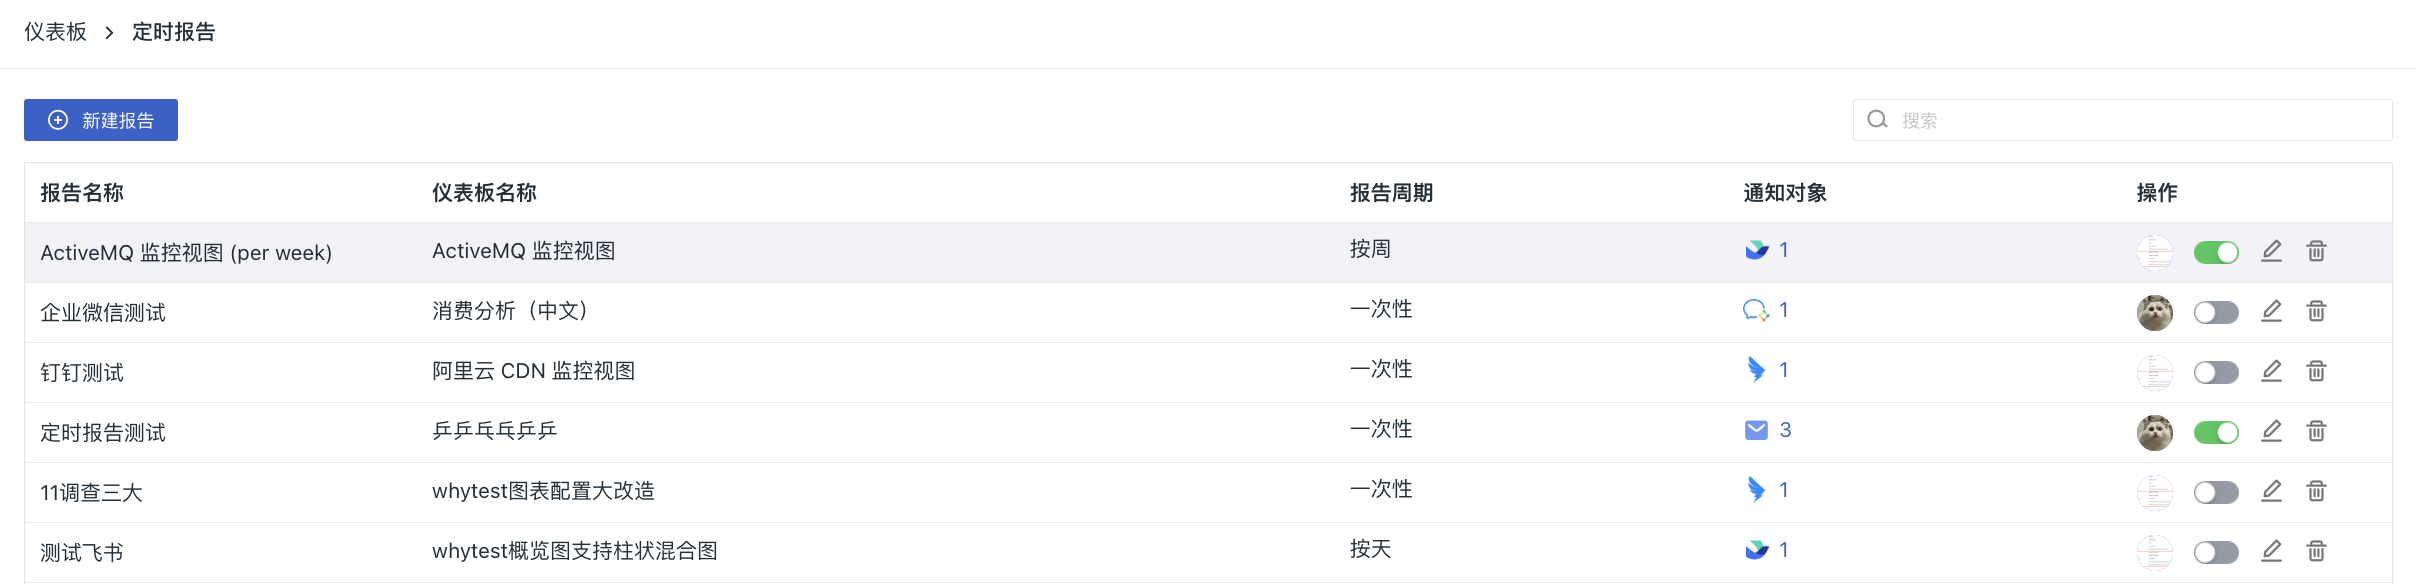Disable the ActiveMQ 监控视图 (per week) report toggle
2416x584 pixels.
(x=2216, y=252)
